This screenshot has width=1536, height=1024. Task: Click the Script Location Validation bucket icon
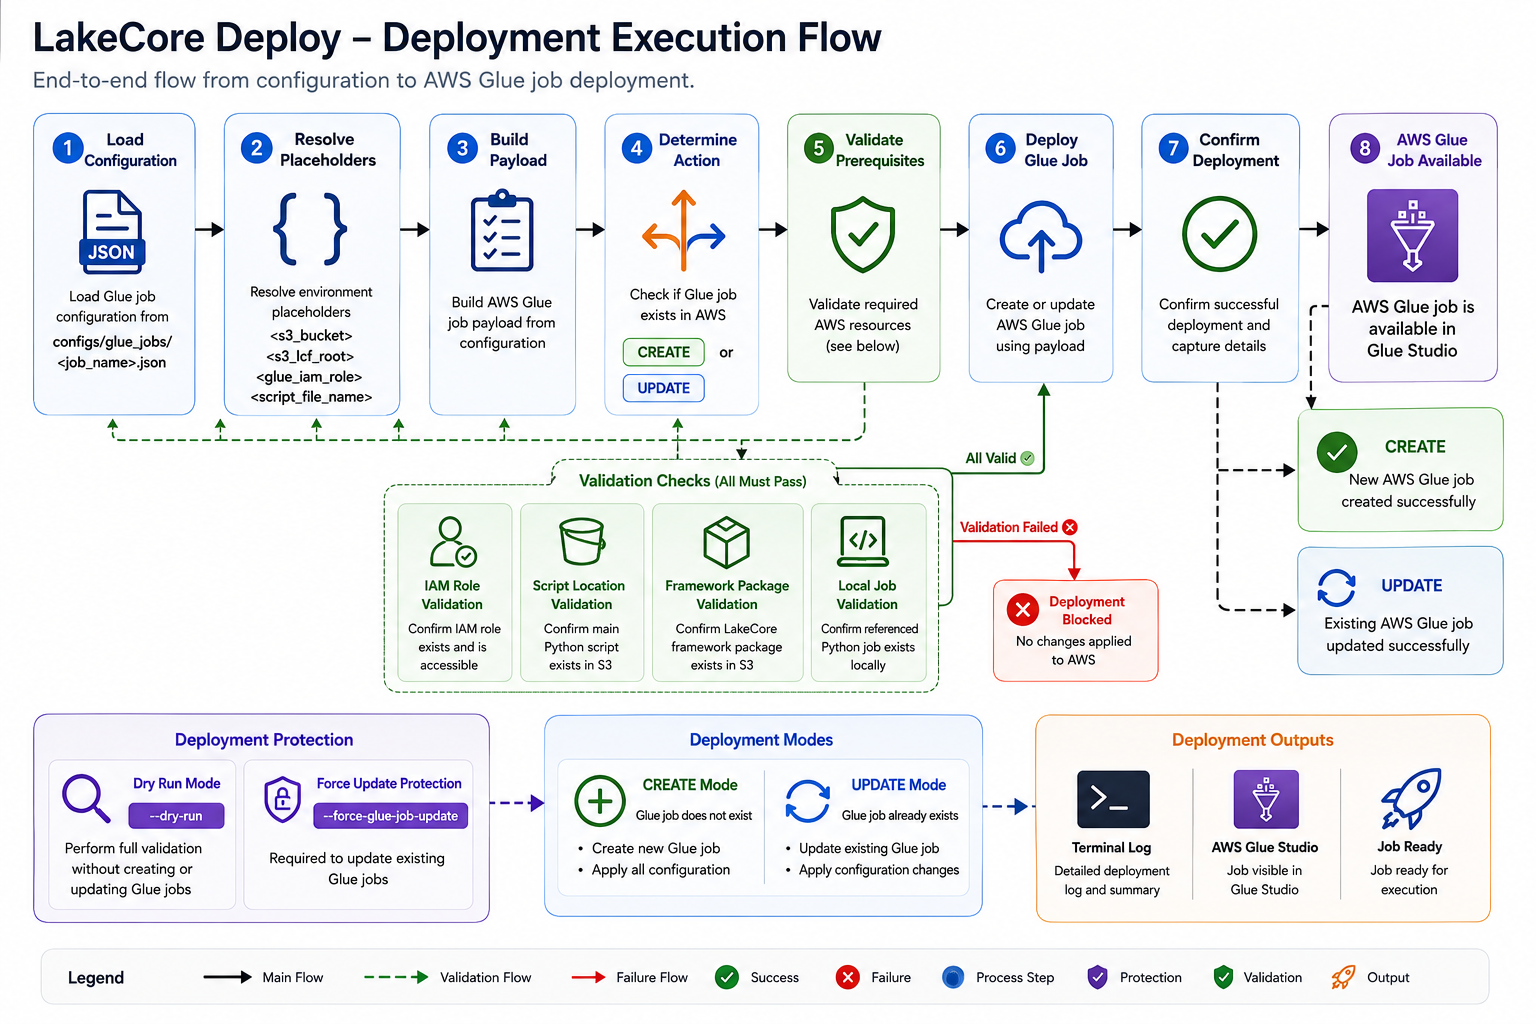pos(582,541)
